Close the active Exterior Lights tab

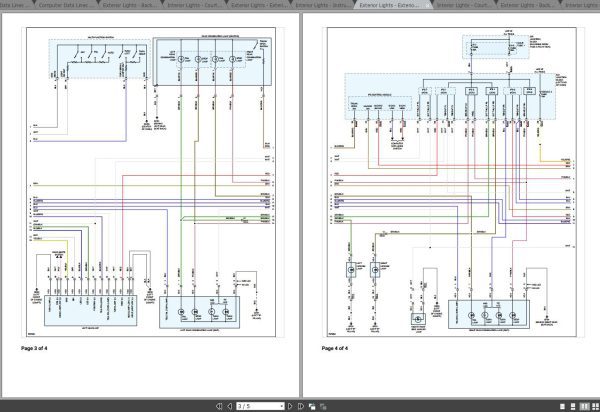pyautogui.click(x=428, y=5)
